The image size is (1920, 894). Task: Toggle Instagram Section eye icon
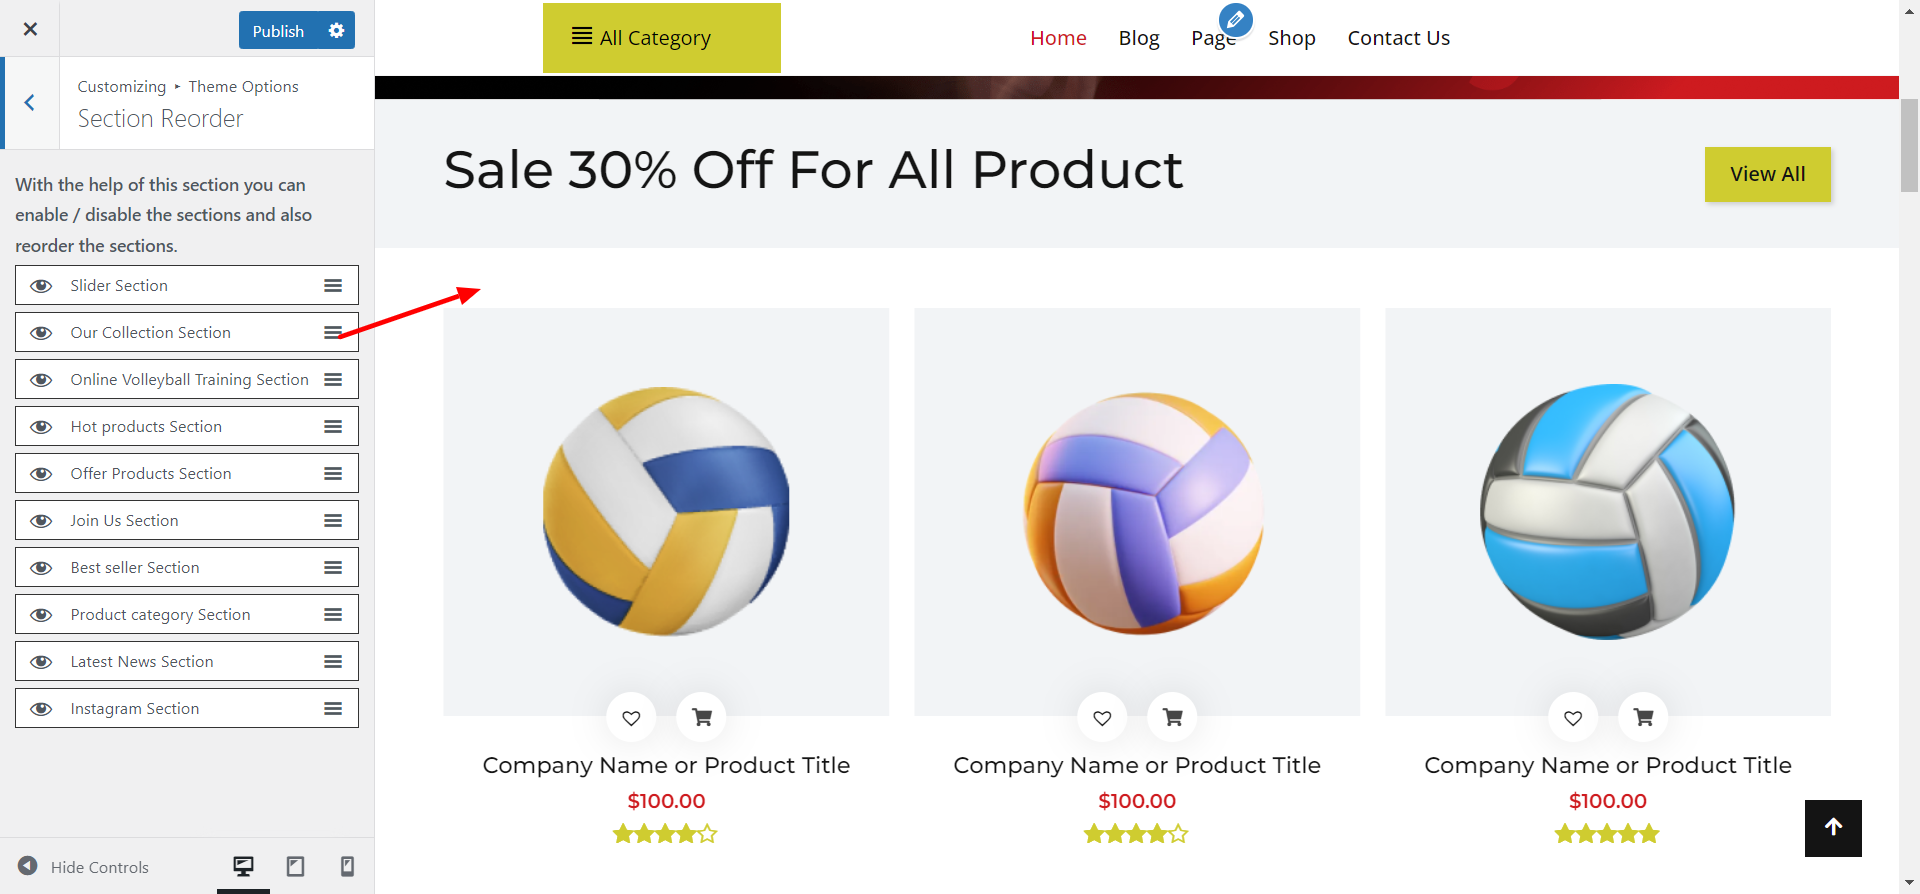[41, 709]
